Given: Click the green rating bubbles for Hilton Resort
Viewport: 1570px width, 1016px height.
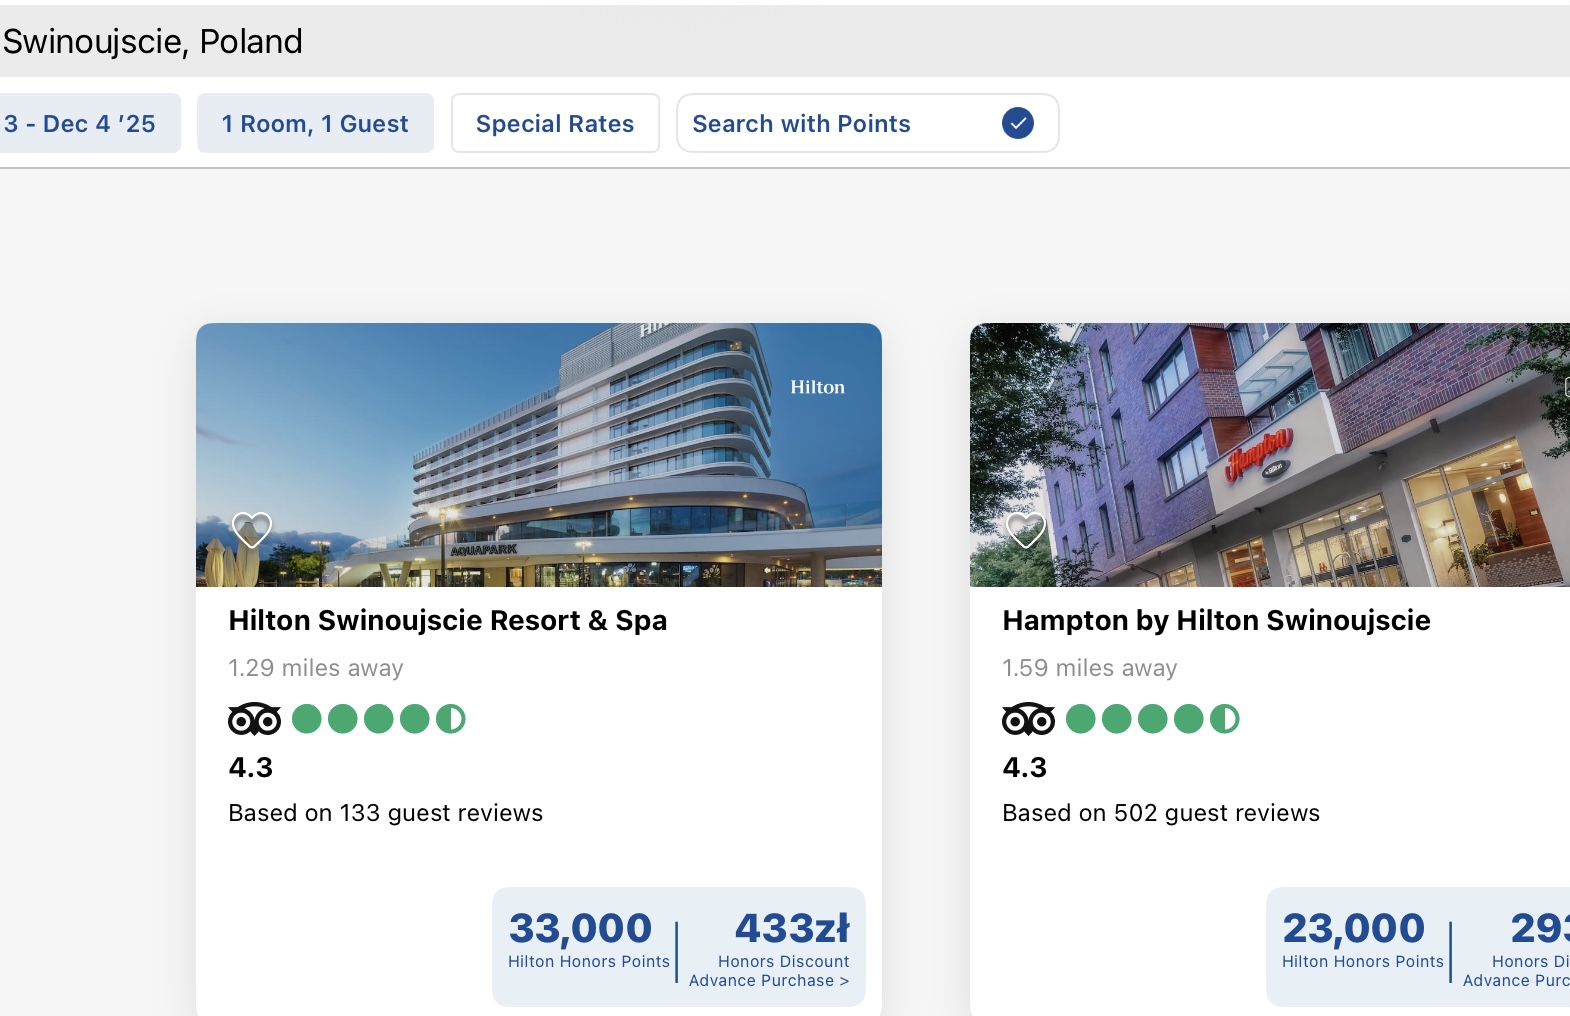Looking at the screenshot, I should point(379,719).
